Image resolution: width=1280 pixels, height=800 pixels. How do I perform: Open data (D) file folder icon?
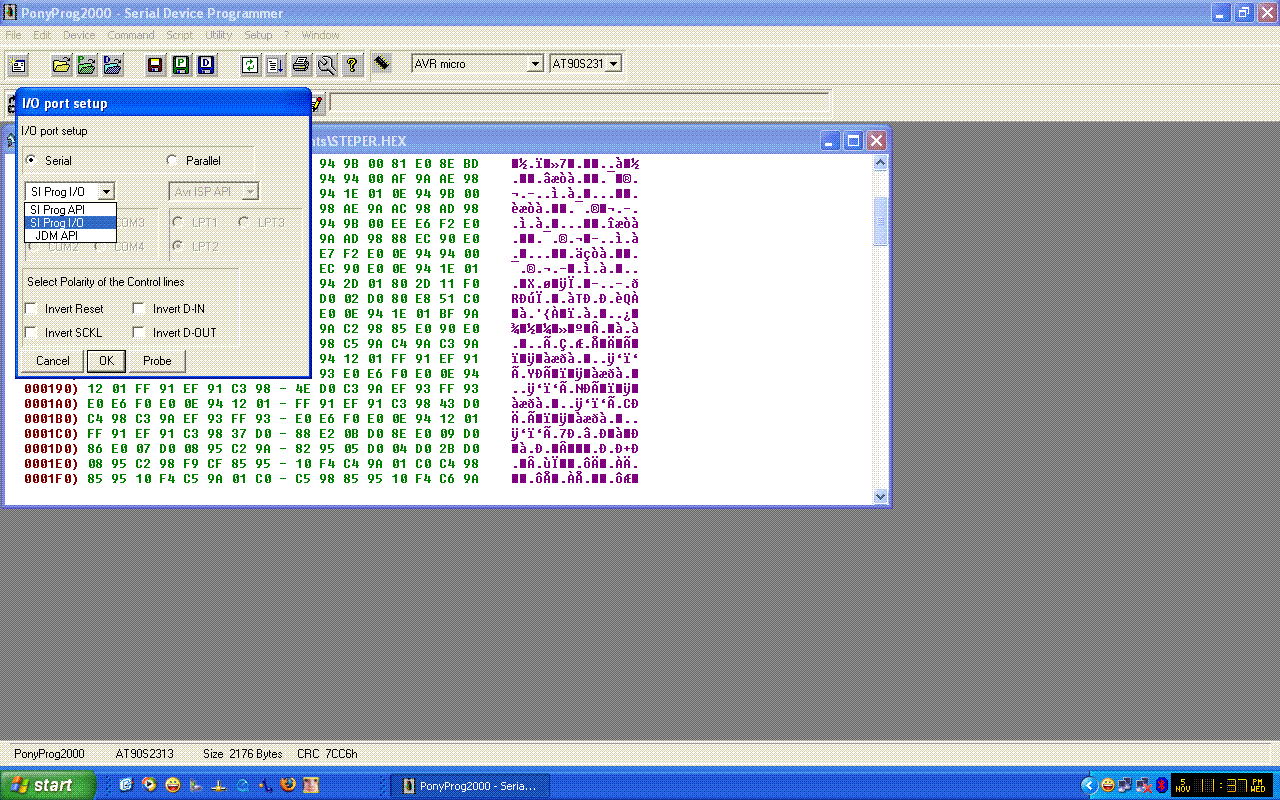point(112,65)
